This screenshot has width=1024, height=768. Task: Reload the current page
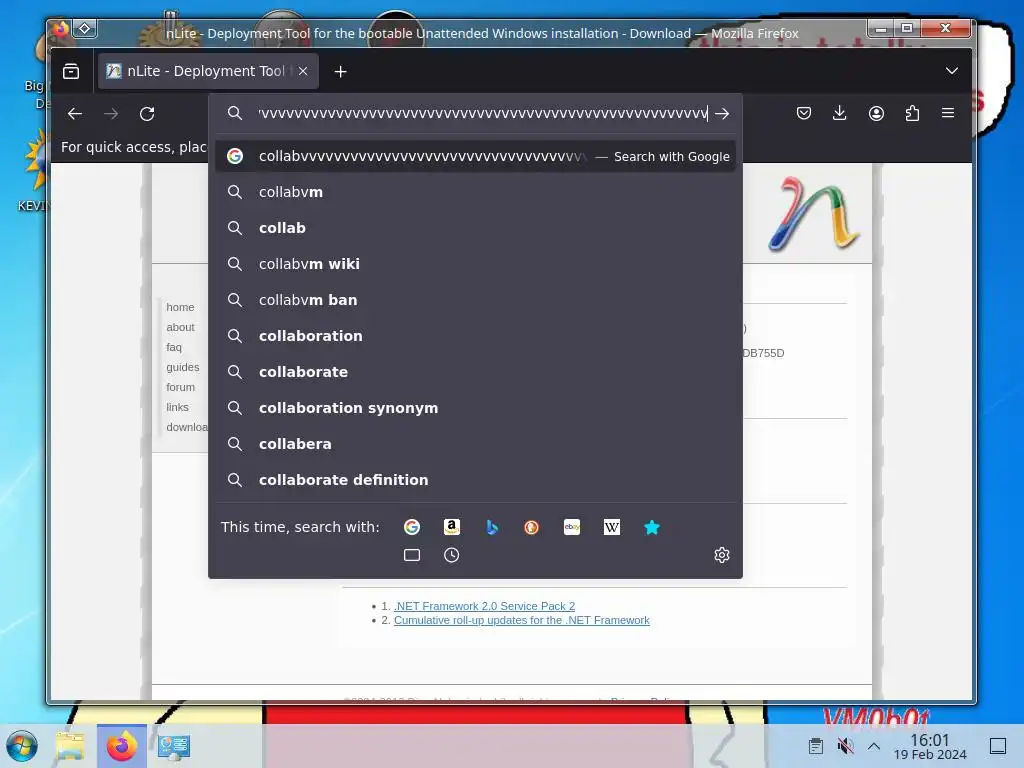coord(147,114)
